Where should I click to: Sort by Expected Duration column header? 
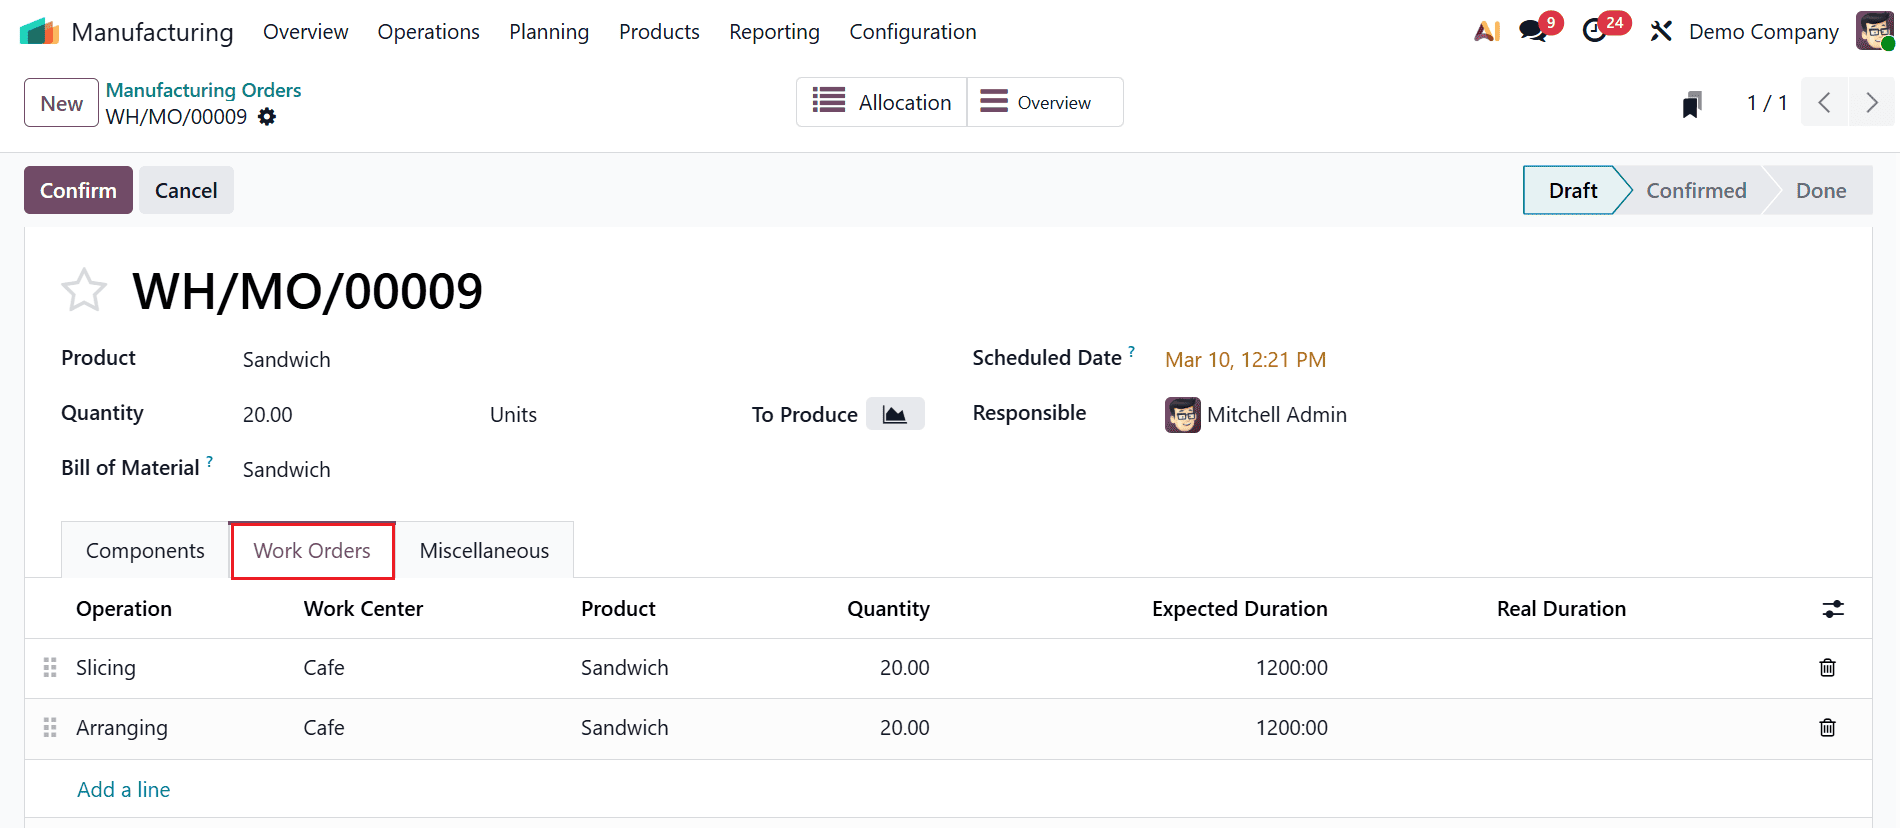coord(1240,609)
